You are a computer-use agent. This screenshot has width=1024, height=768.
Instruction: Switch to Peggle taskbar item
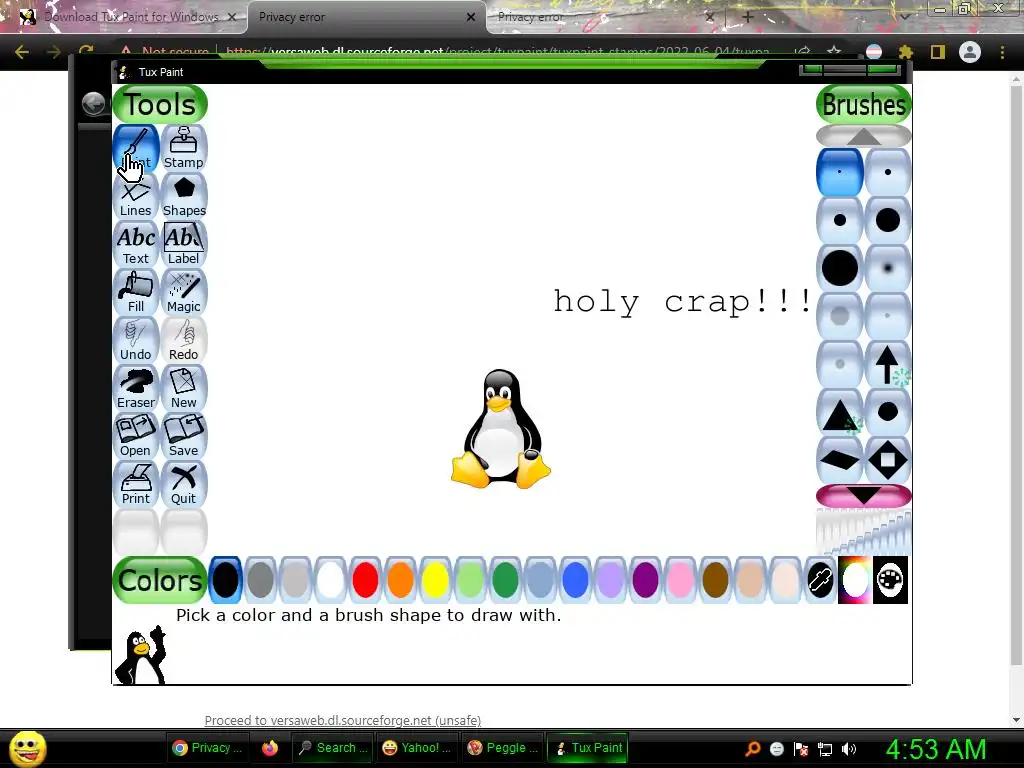pos(502,748)
